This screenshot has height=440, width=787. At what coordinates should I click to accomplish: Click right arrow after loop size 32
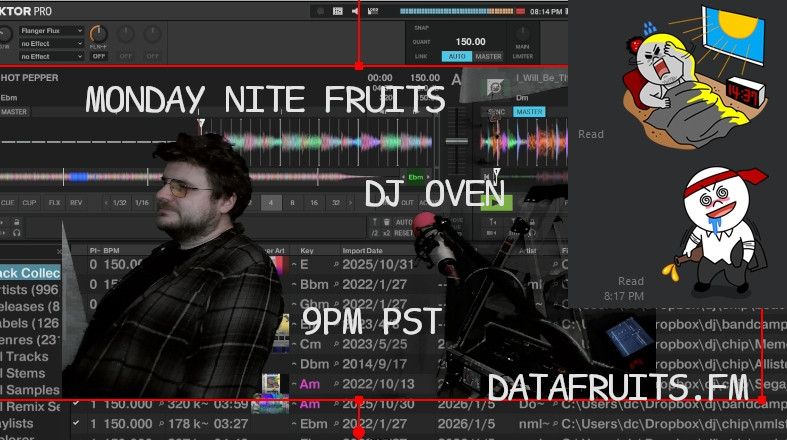350,203
